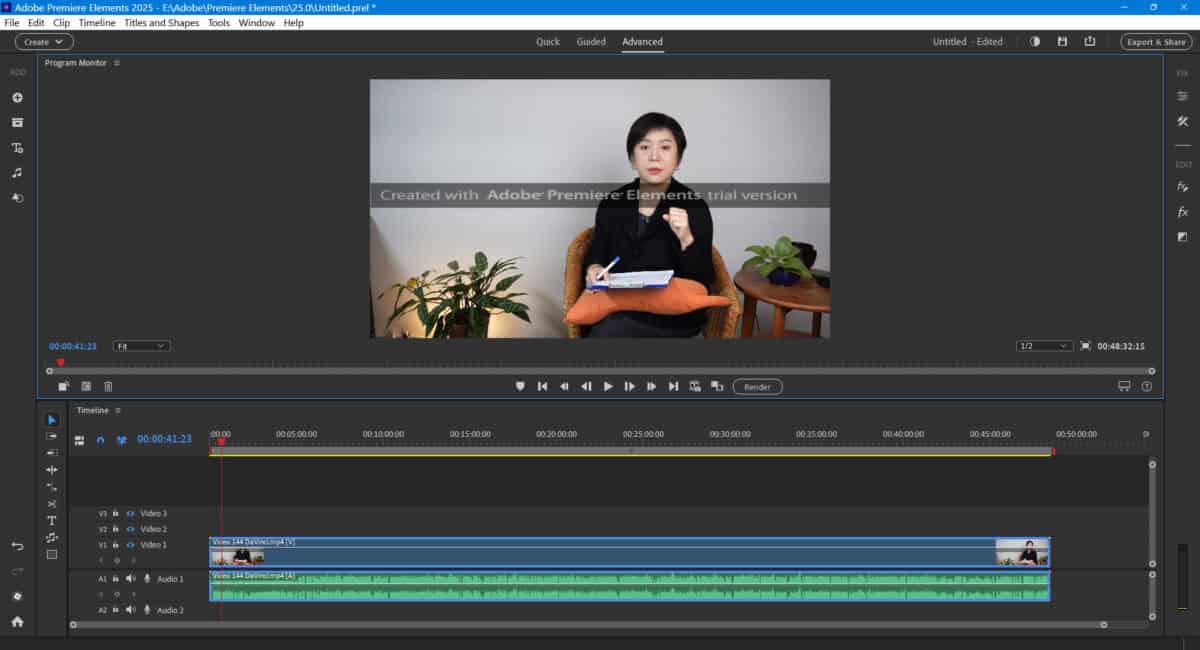This screenshot has width=1200, height=650.
Task: Select the Video 144 DaVinci.mp4 [V] clip
Action: tap(630, 552)
